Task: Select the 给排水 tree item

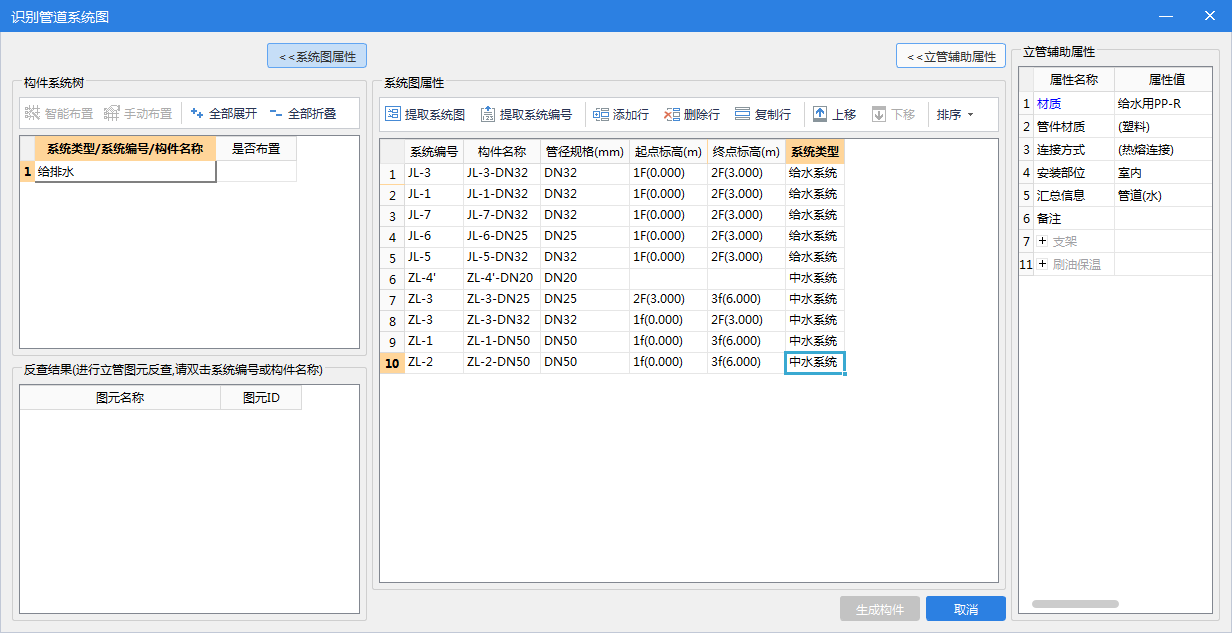Action: pos(124,172)
